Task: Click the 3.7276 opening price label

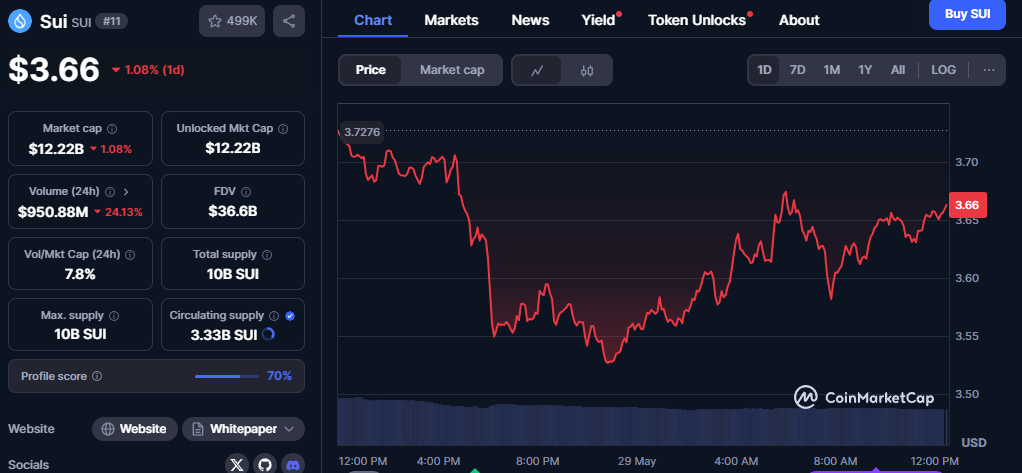Action: click(362, 132)
